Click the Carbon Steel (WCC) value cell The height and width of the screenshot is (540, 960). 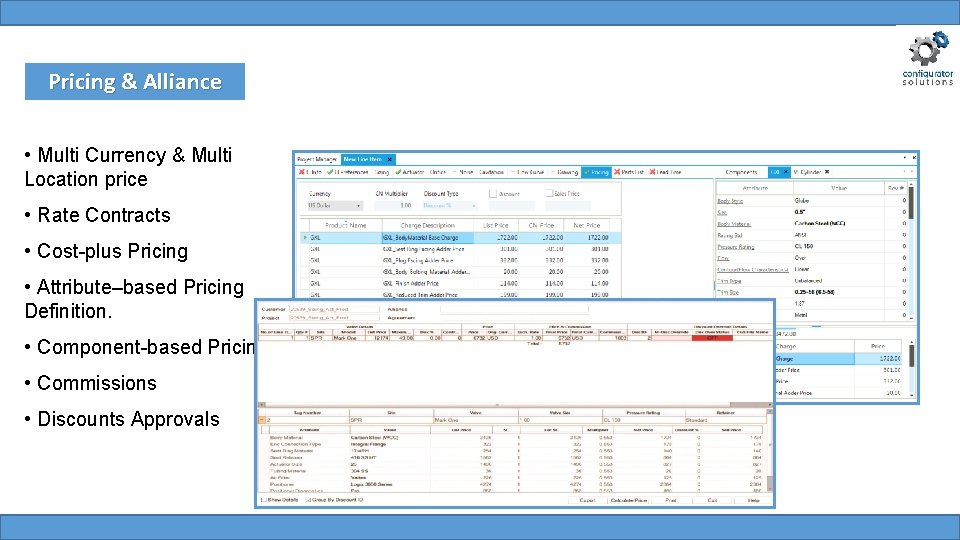coord(838,223)
